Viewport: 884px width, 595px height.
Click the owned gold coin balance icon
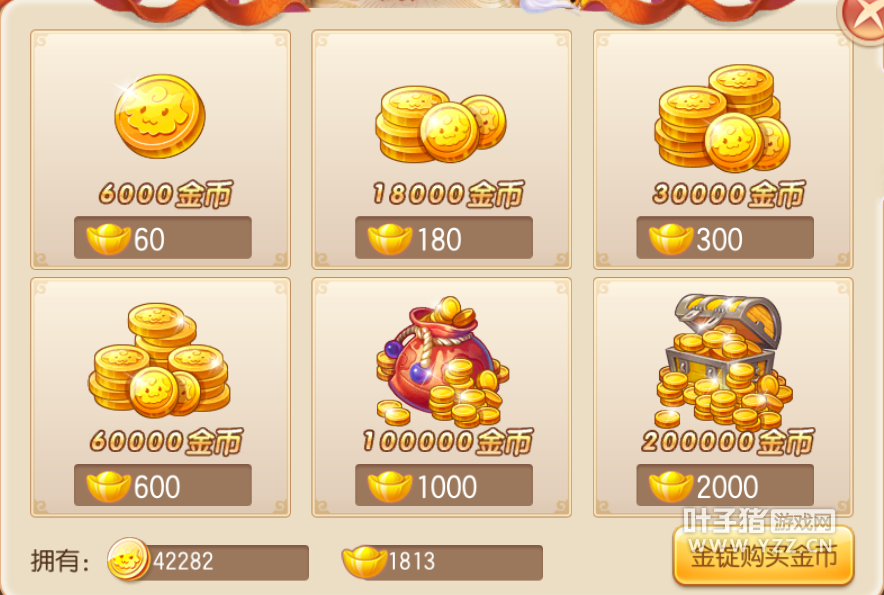pyautogui.click(x=129, y=559)
